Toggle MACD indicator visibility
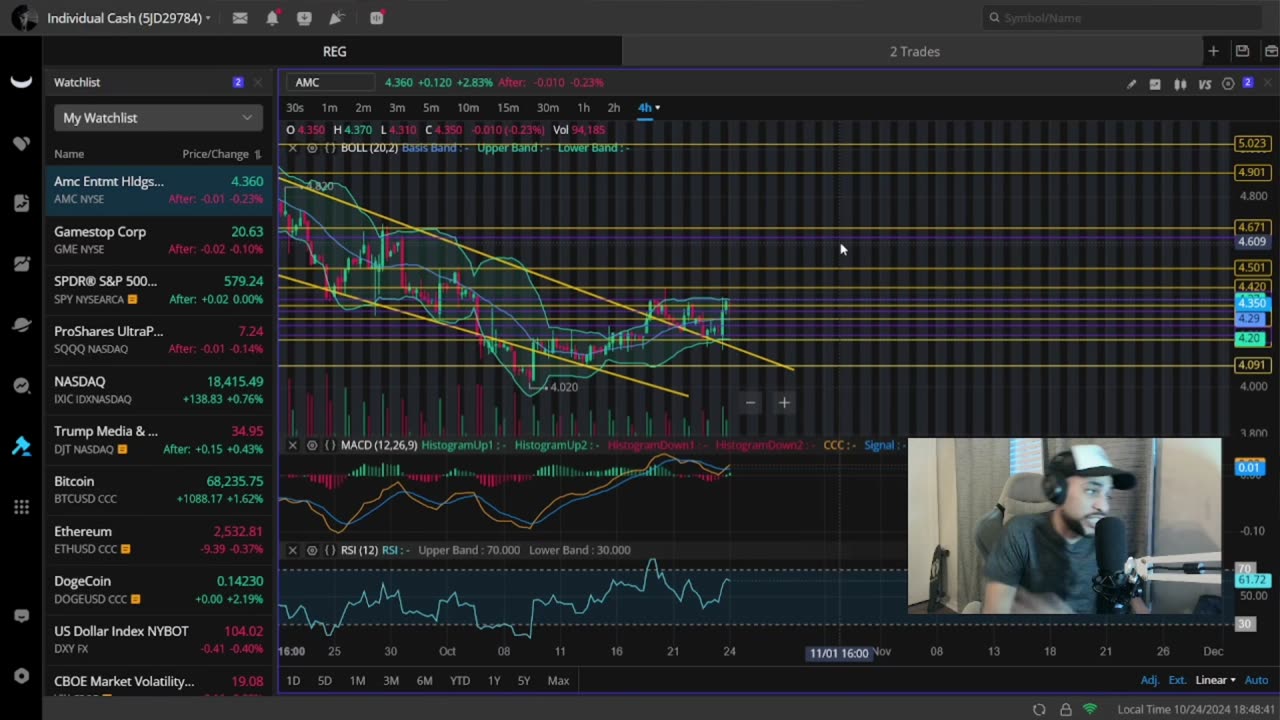Image resolution: width=1280 pixels, height=720 pixels. [312, 445]
